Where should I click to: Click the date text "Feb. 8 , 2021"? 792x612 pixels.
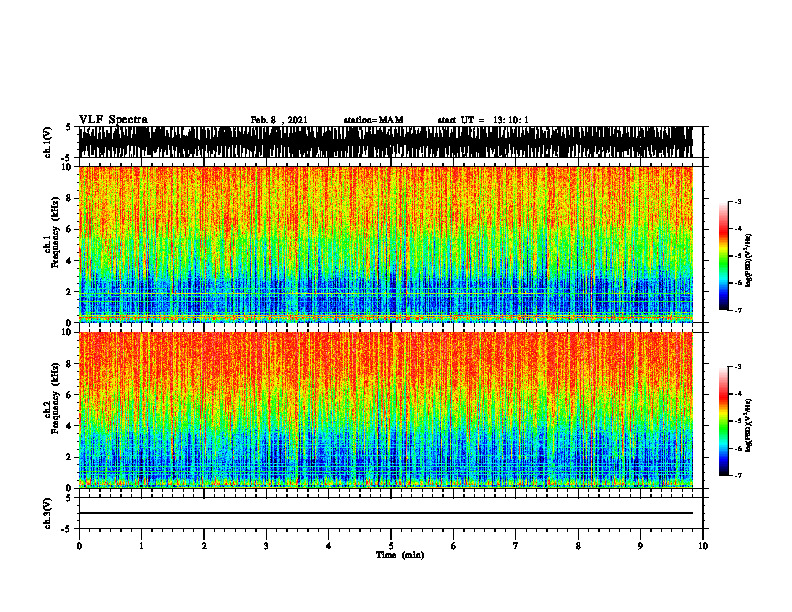click(x=279, y=120)
